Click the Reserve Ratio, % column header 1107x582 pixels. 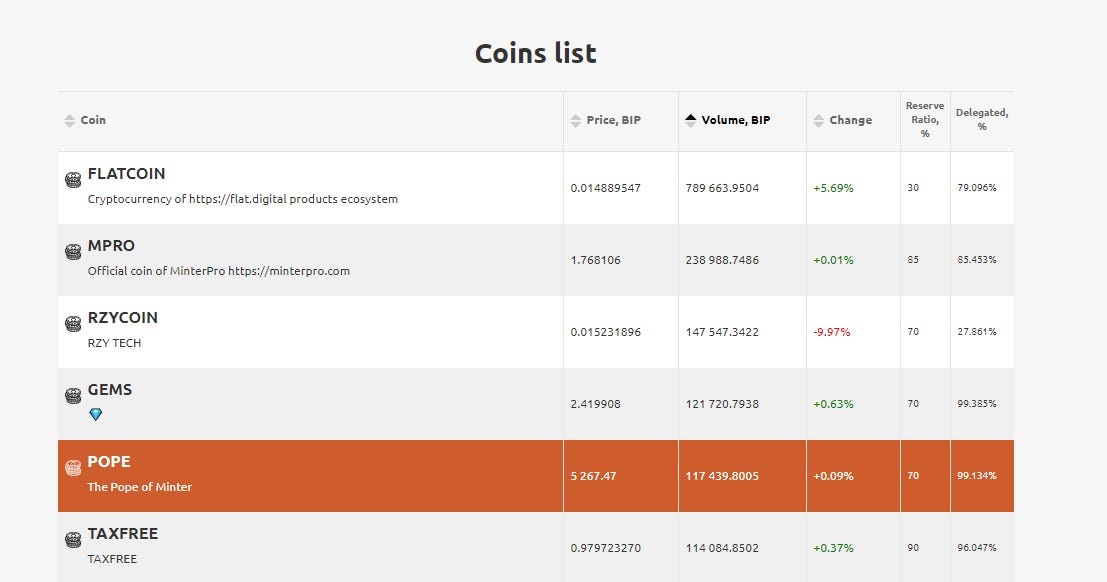click(x=925, y=119)
